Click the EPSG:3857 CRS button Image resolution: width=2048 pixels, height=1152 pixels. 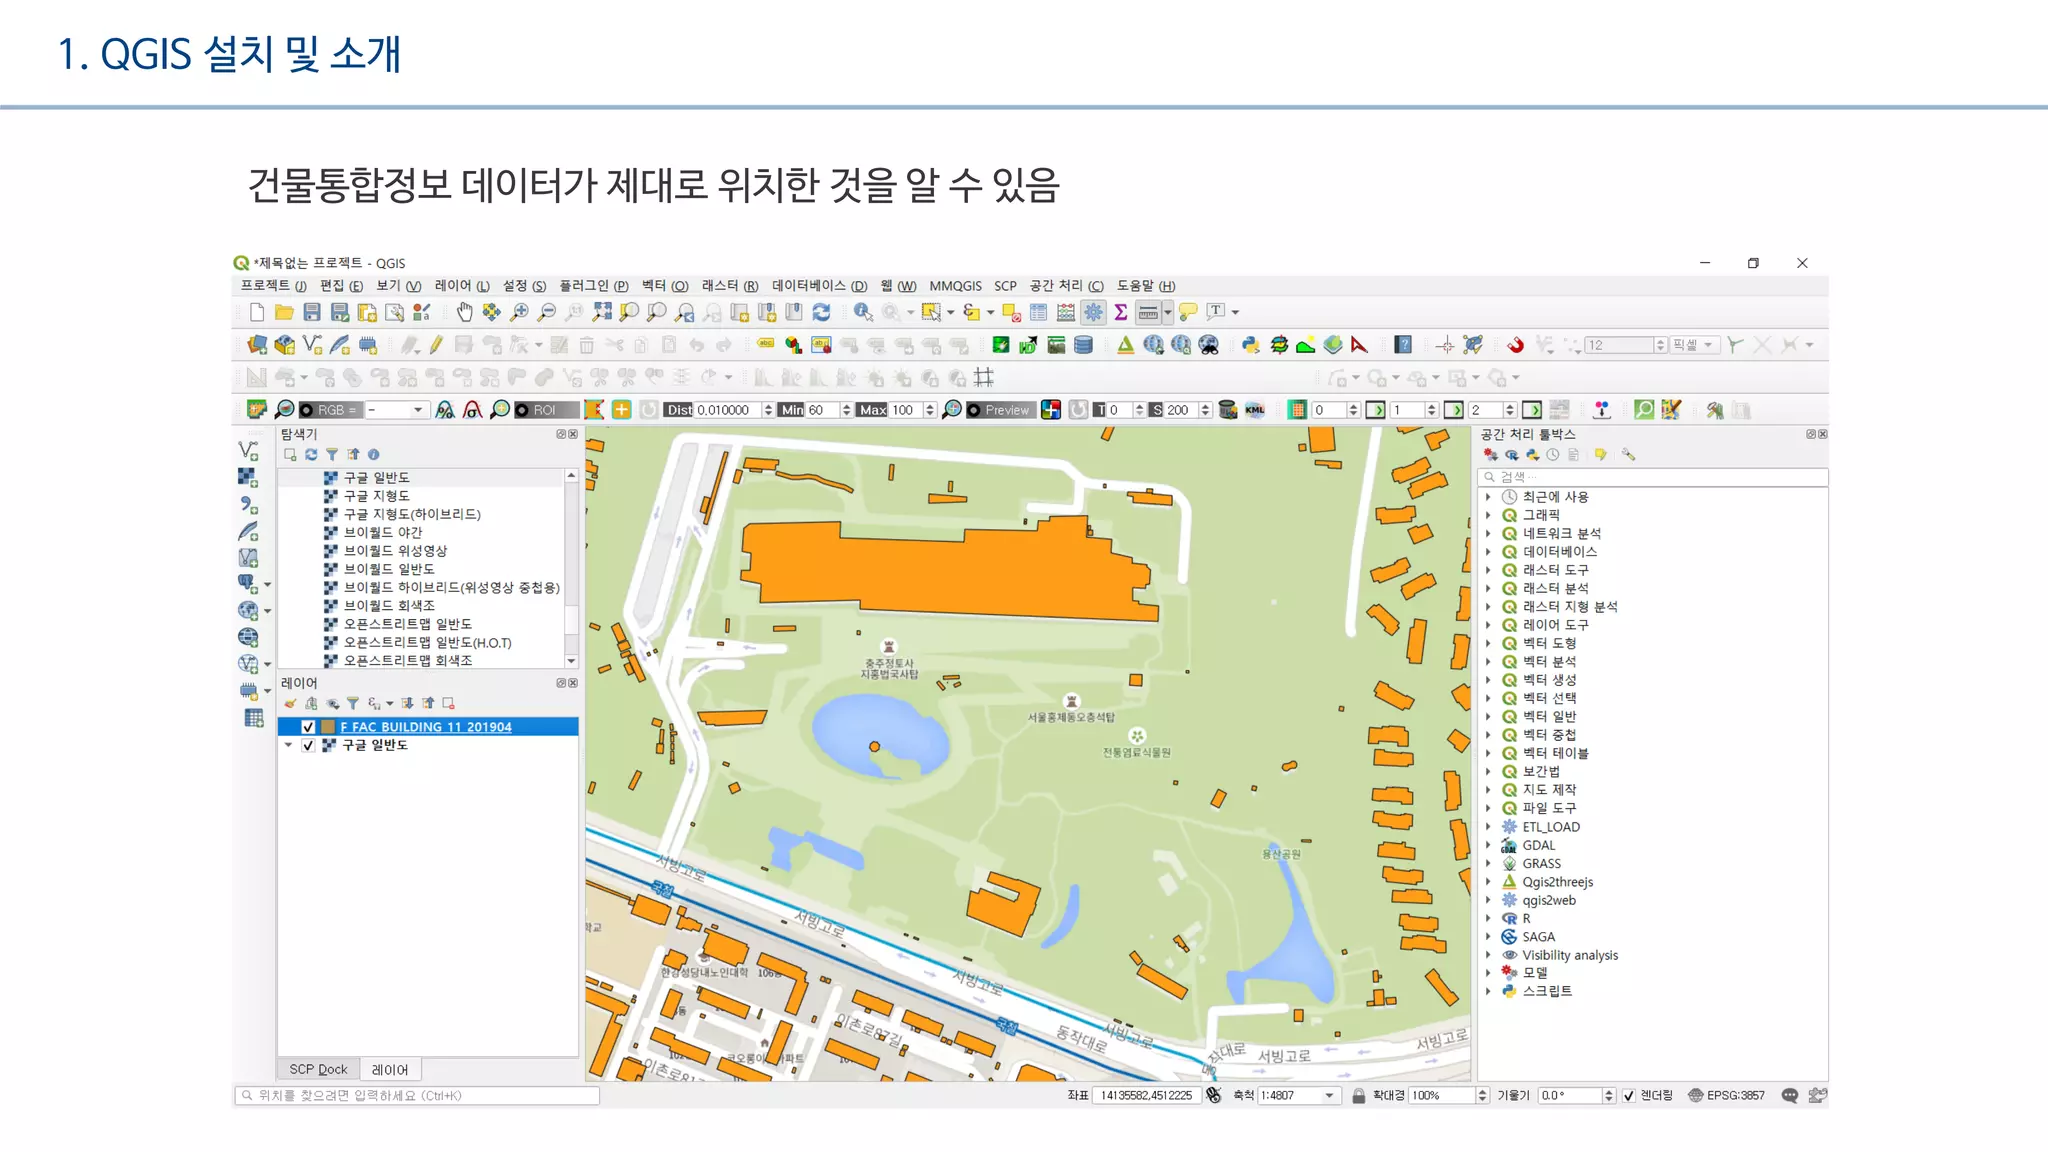coord(1726,1096)
